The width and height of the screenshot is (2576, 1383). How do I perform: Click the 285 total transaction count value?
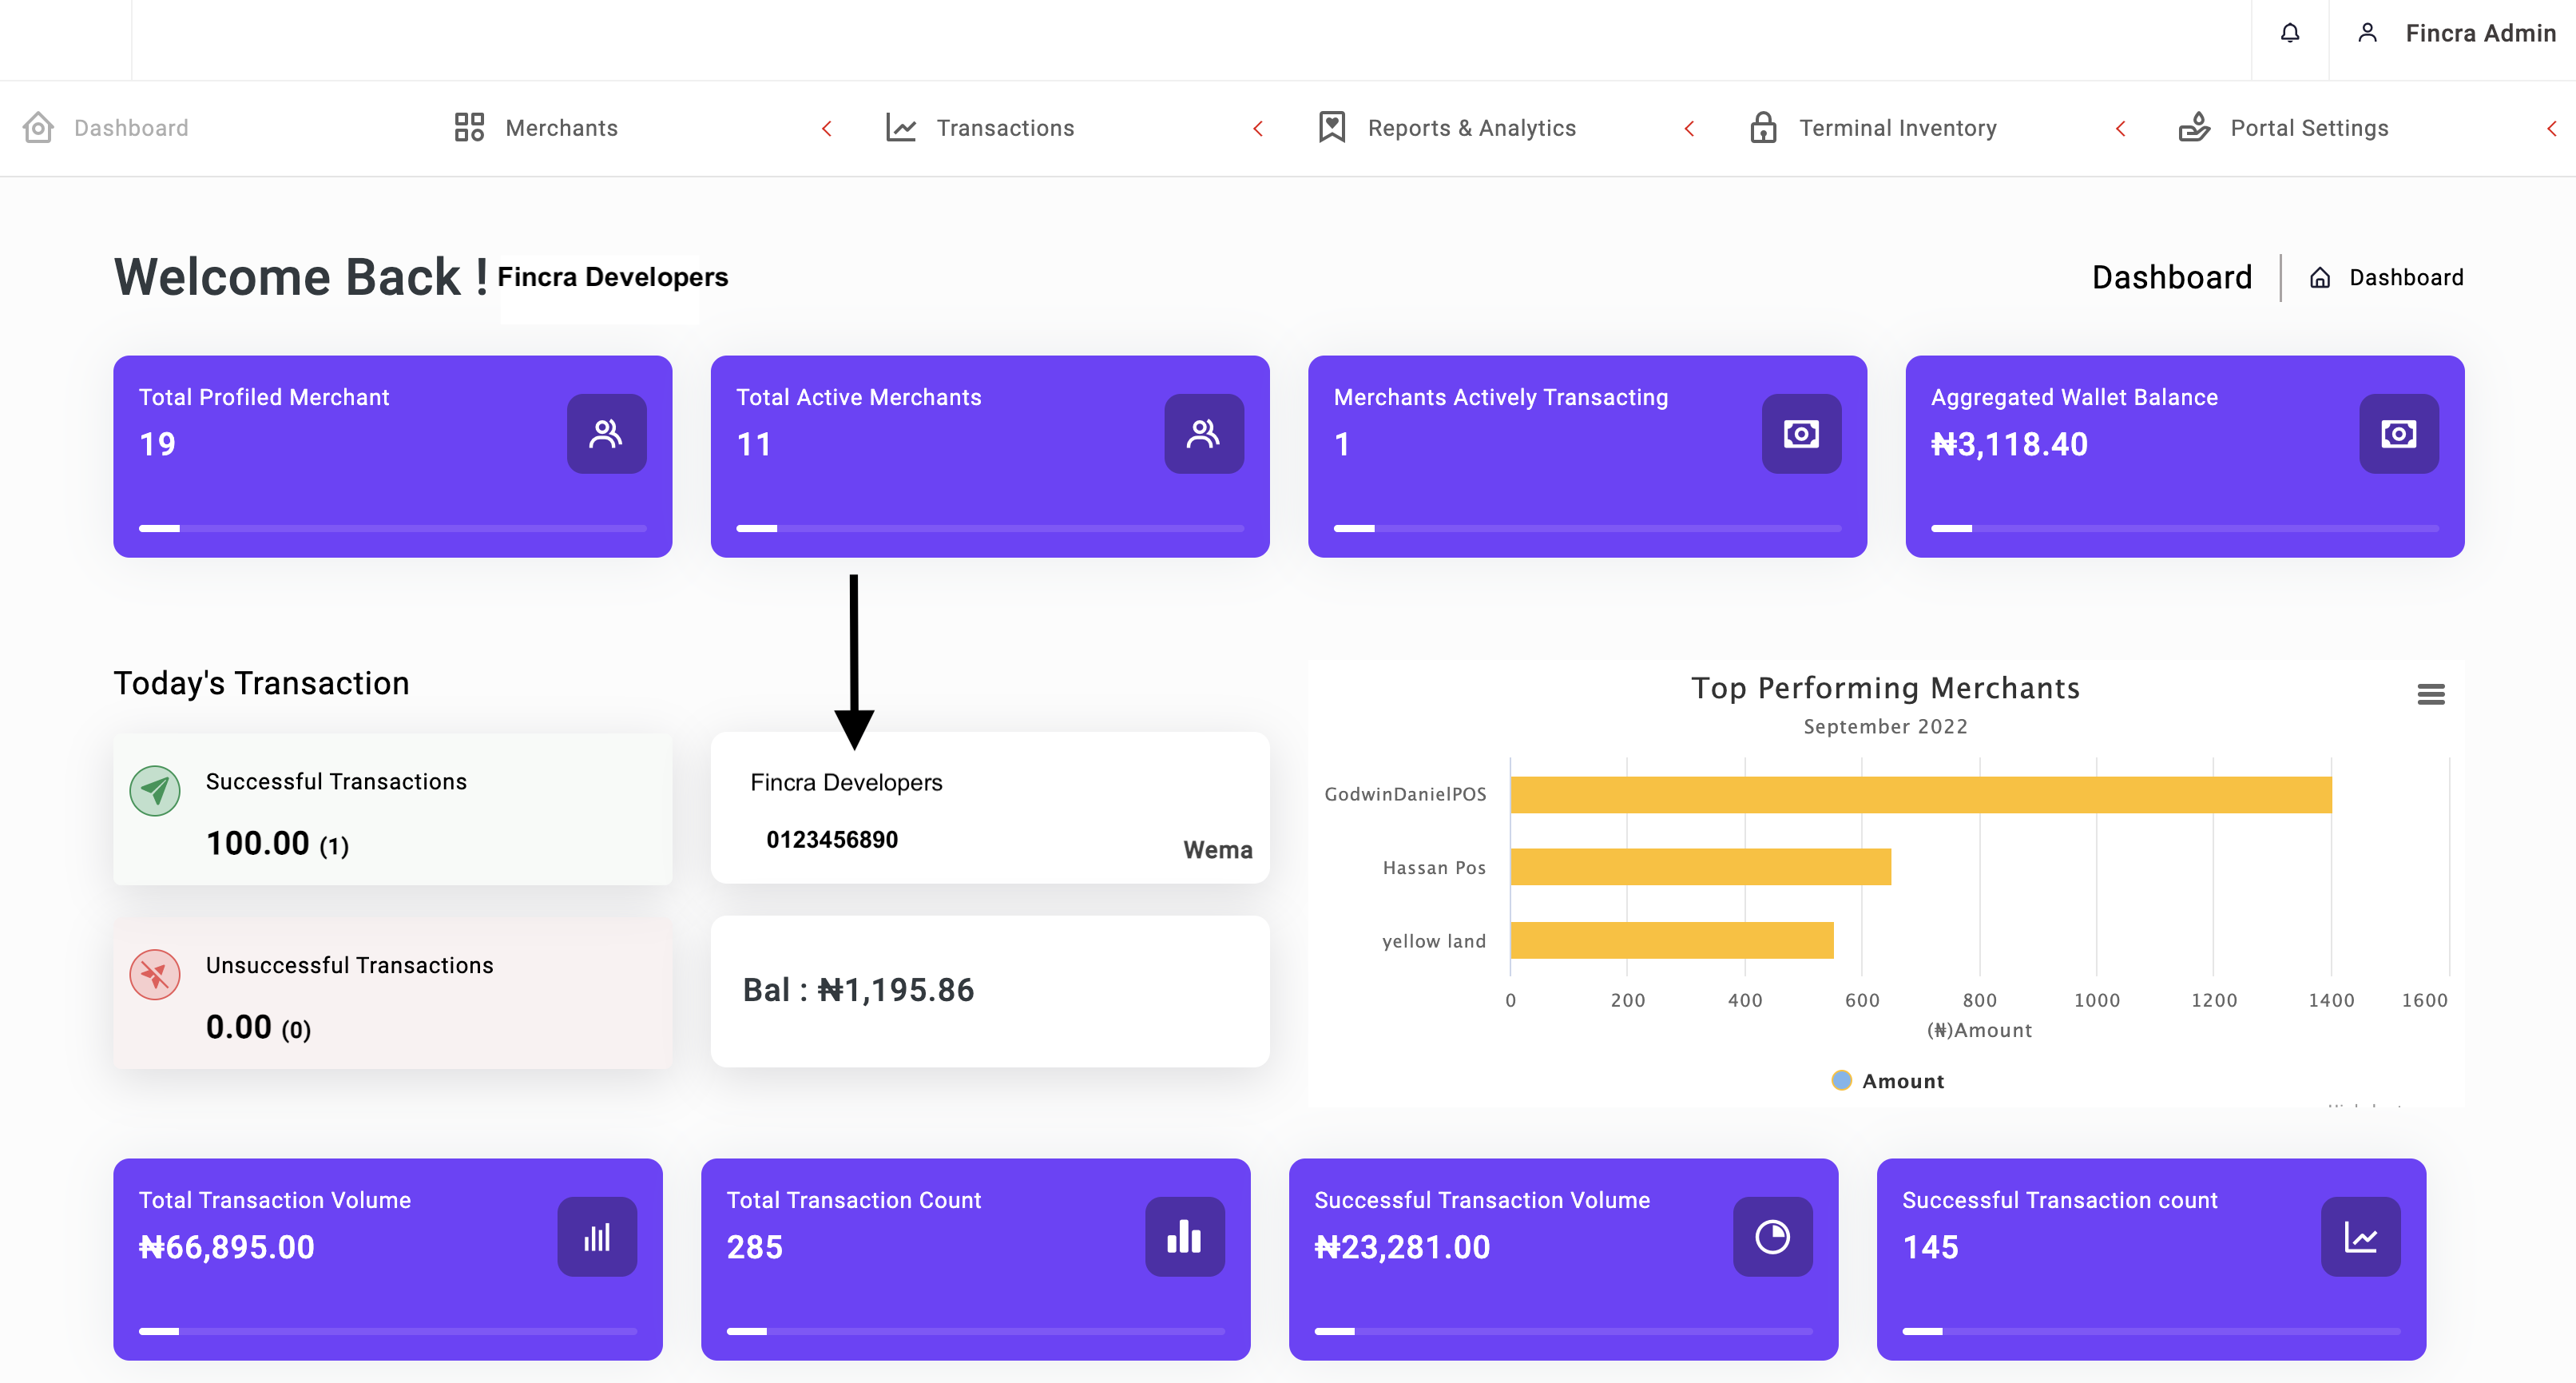754,1248
